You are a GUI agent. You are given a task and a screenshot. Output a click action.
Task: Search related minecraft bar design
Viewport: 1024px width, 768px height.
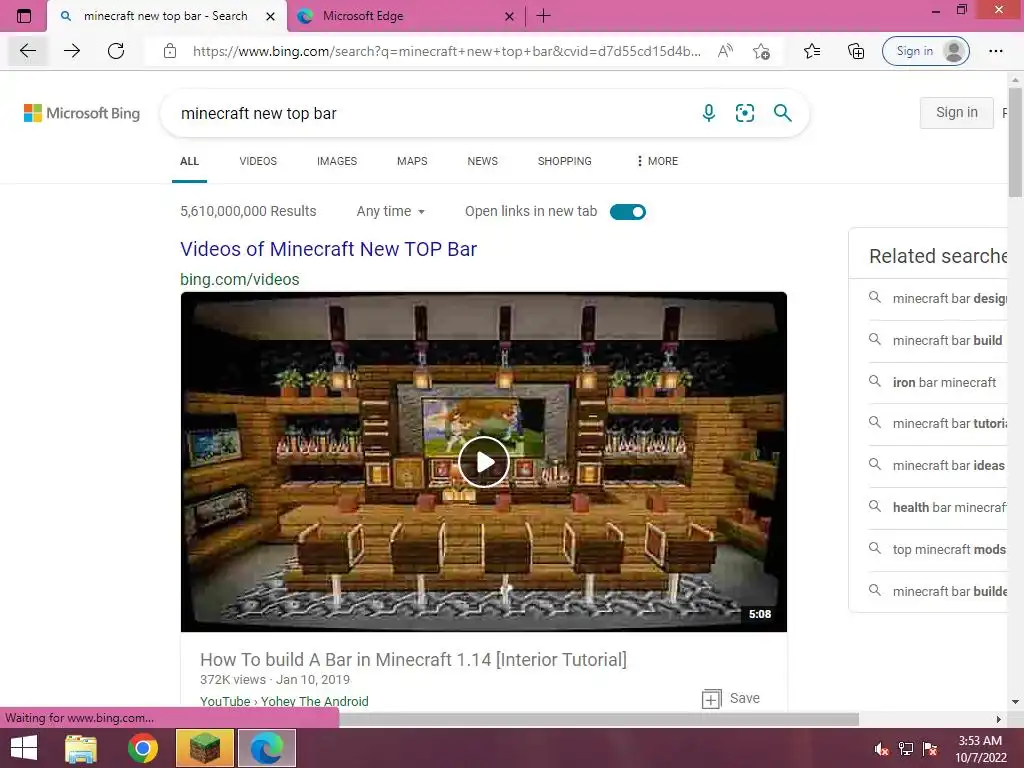tap(938, 298)
